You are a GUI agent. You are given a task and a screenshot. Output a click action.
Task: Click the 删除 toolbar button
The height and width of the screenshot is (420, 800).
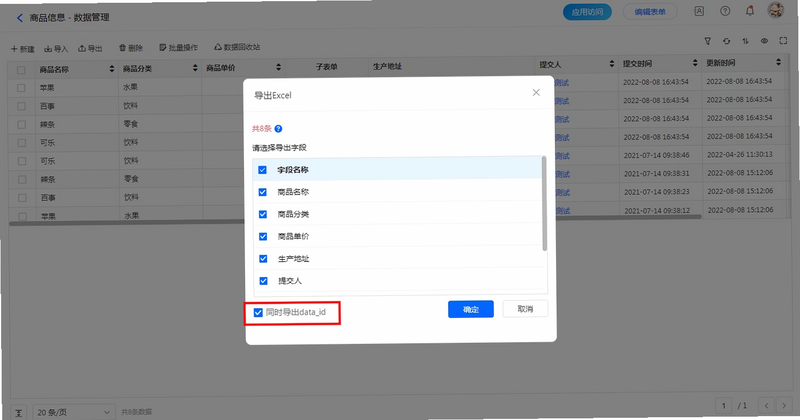[x=131, y=48]
